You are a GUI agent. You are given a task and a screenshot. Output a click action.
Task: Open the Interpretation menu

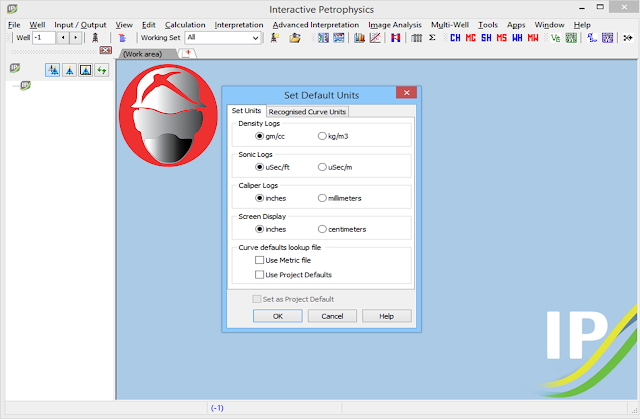tap(239, 25)
